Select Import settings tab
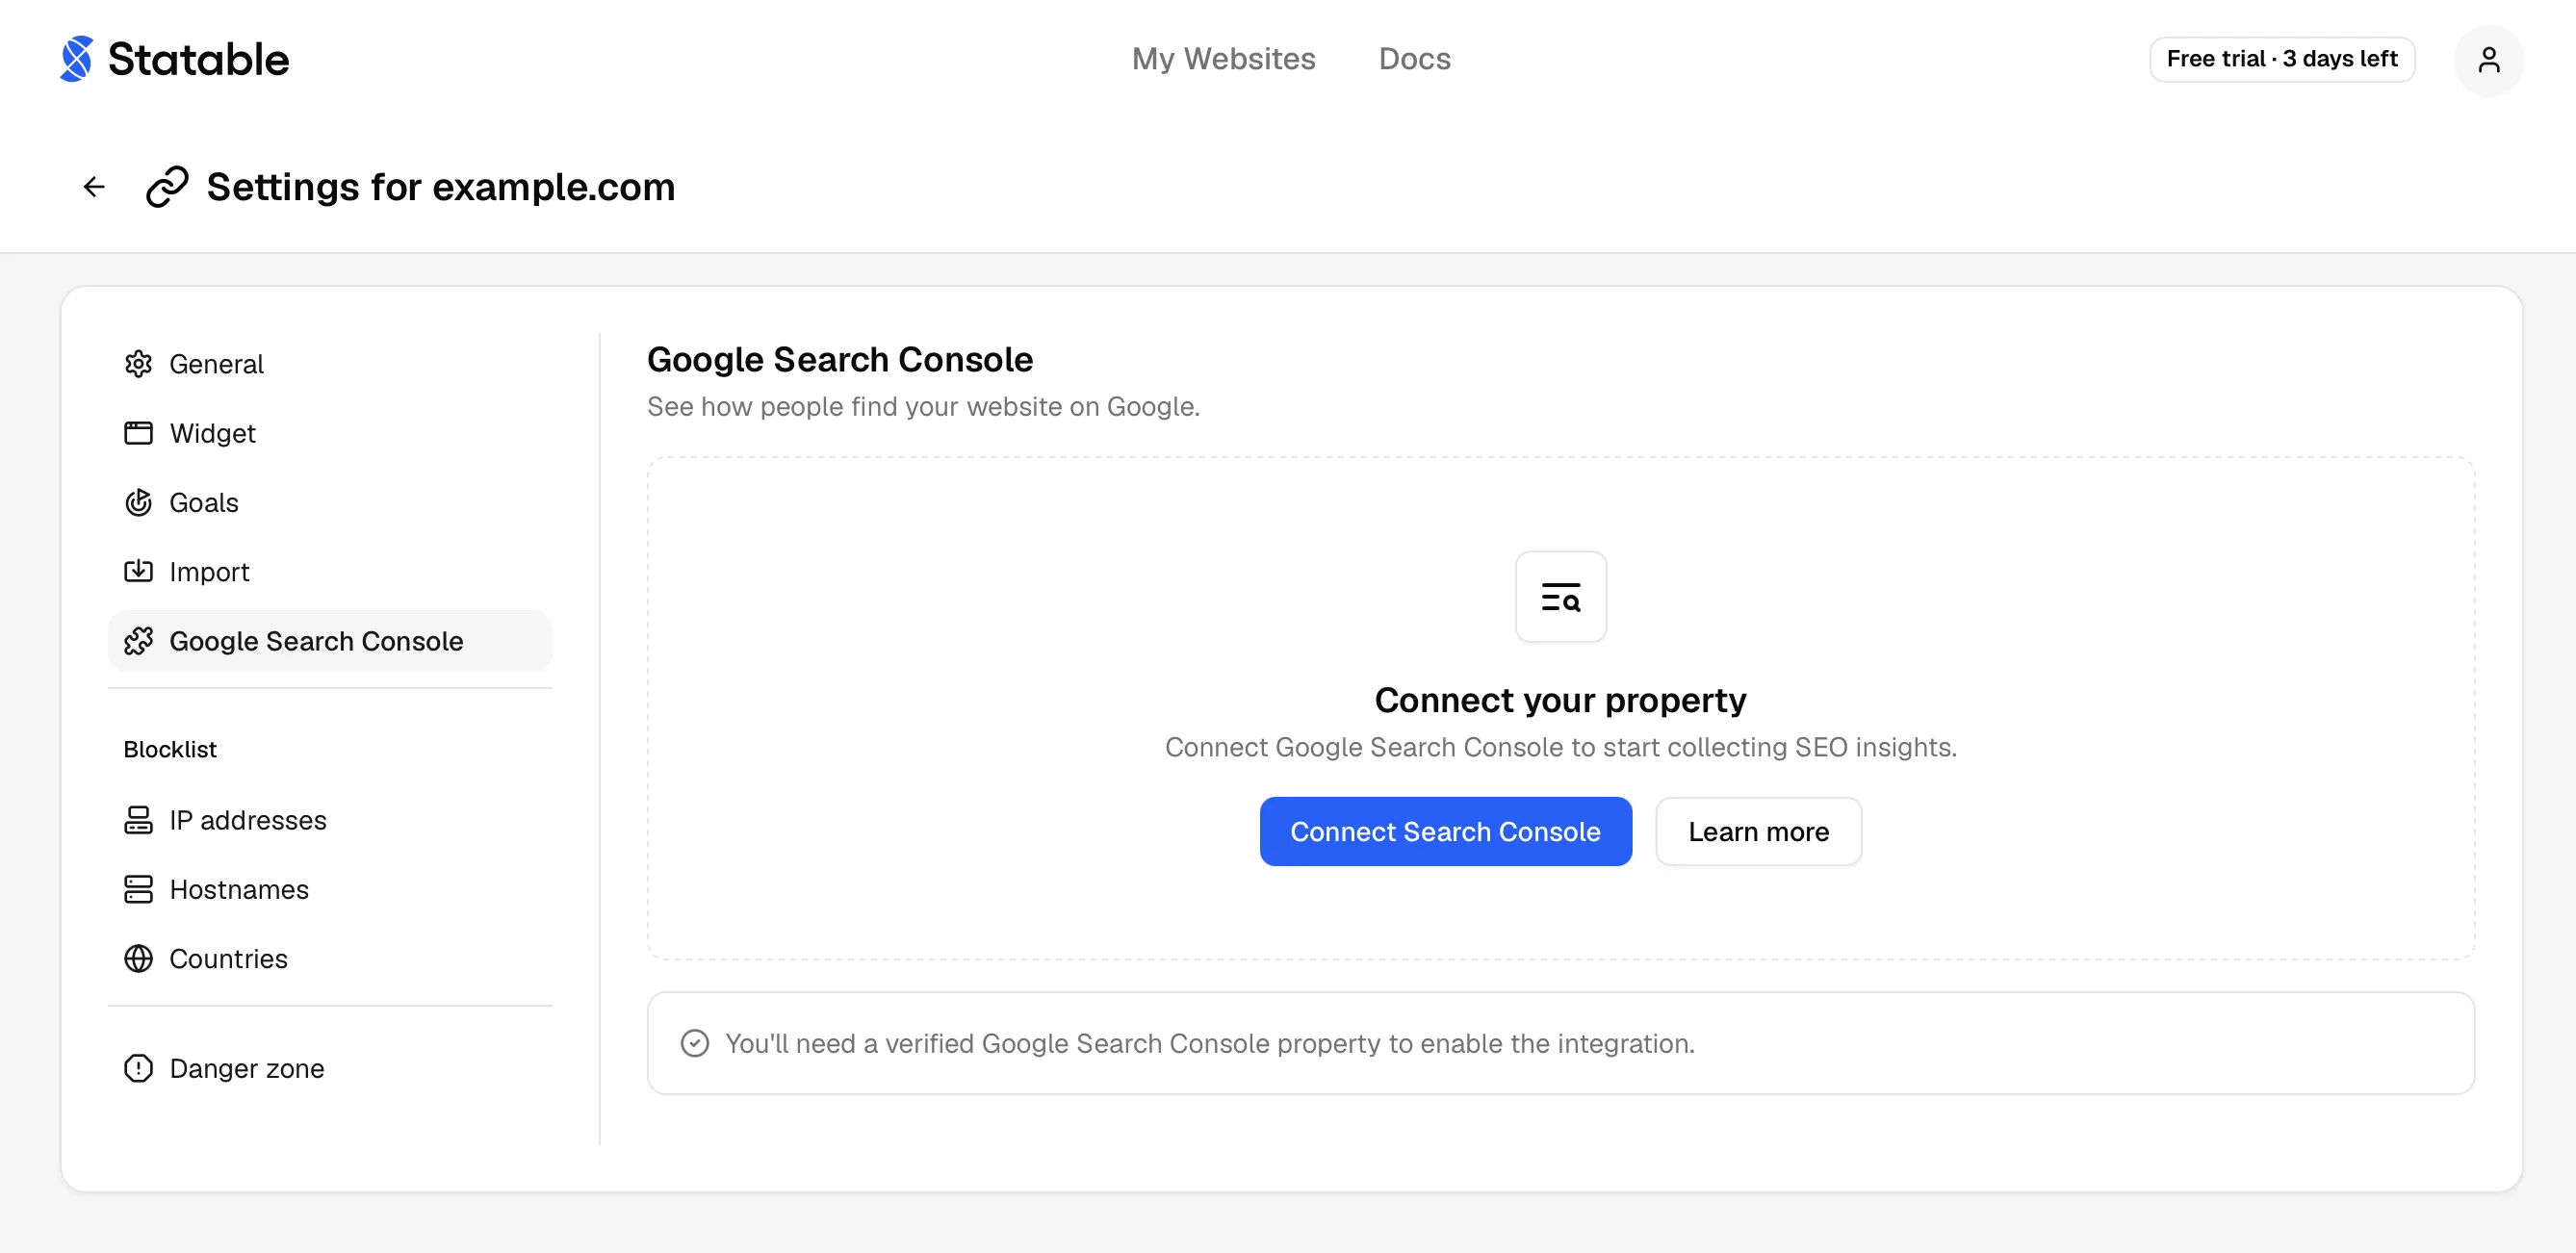Viewport: 2576px width, 1253px height. click(330, 571)
